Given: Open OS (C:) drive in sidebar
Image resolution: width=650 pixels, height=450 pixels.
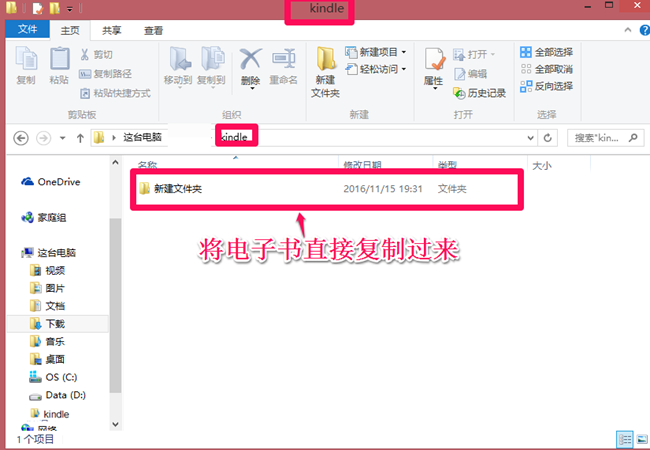Looking at the screenshot, I should click(x=53, y=377).
